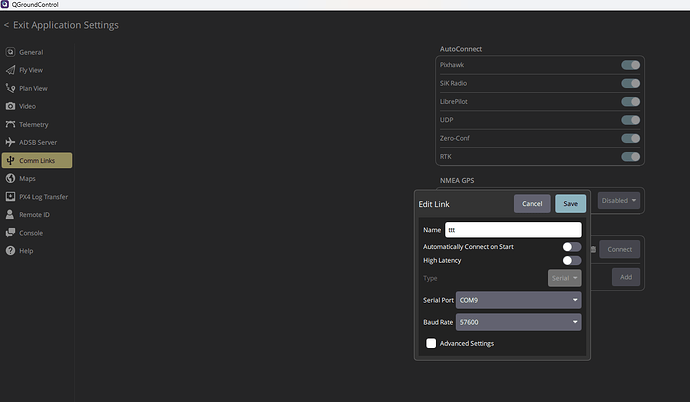Click the back arrow beside Exit Application Settings
Viewport: 690px width, 402px height.
pyautogui.click(x=6, y=25)
